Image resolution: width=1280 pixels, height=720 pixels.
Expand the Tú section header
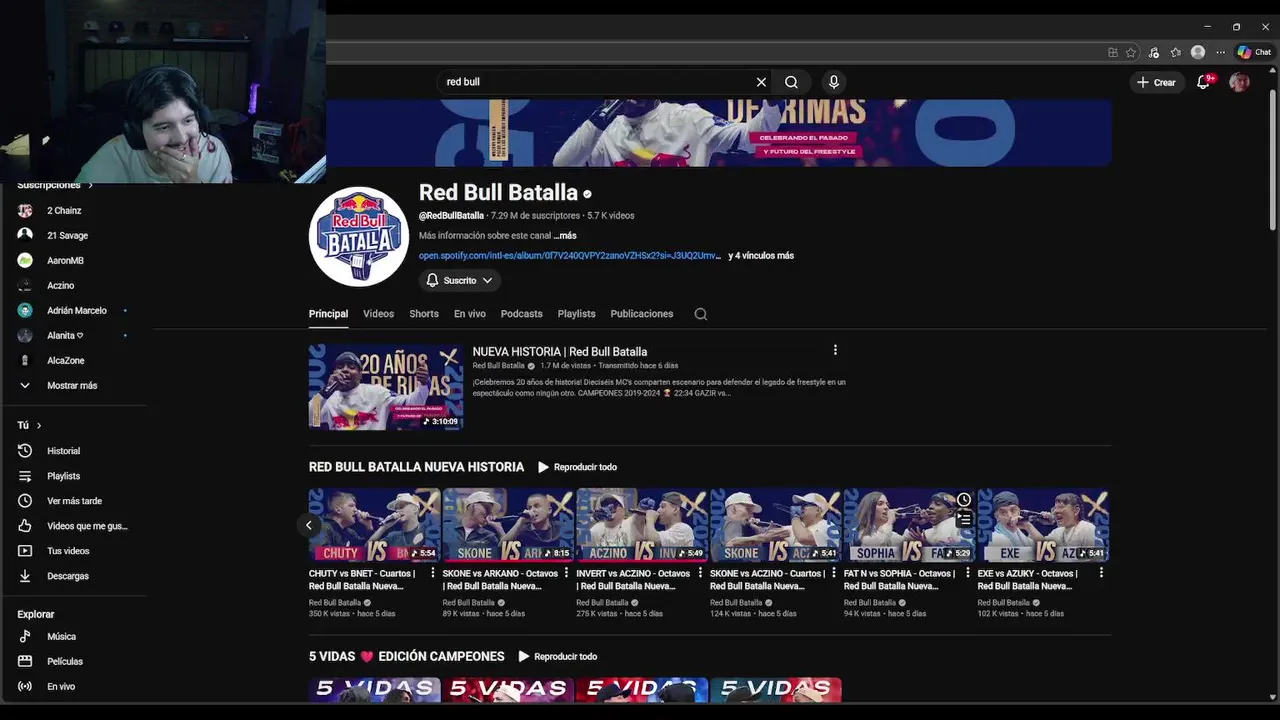click(x=29, y=425)
